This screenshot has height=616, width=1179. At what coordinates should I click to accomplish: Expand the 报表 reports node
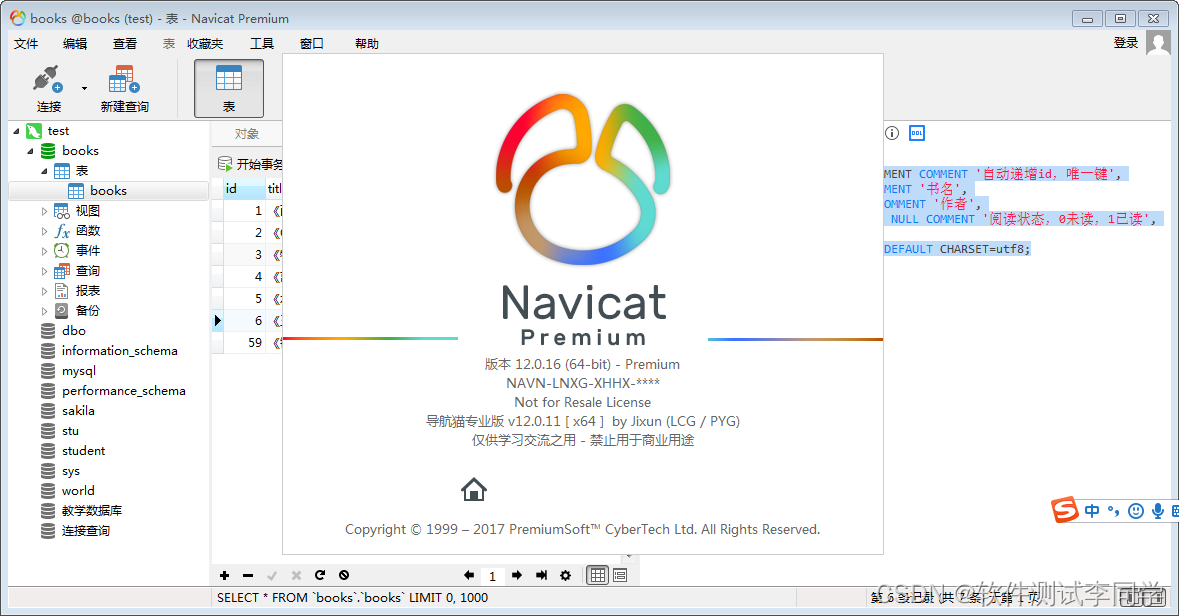[44, 291]
